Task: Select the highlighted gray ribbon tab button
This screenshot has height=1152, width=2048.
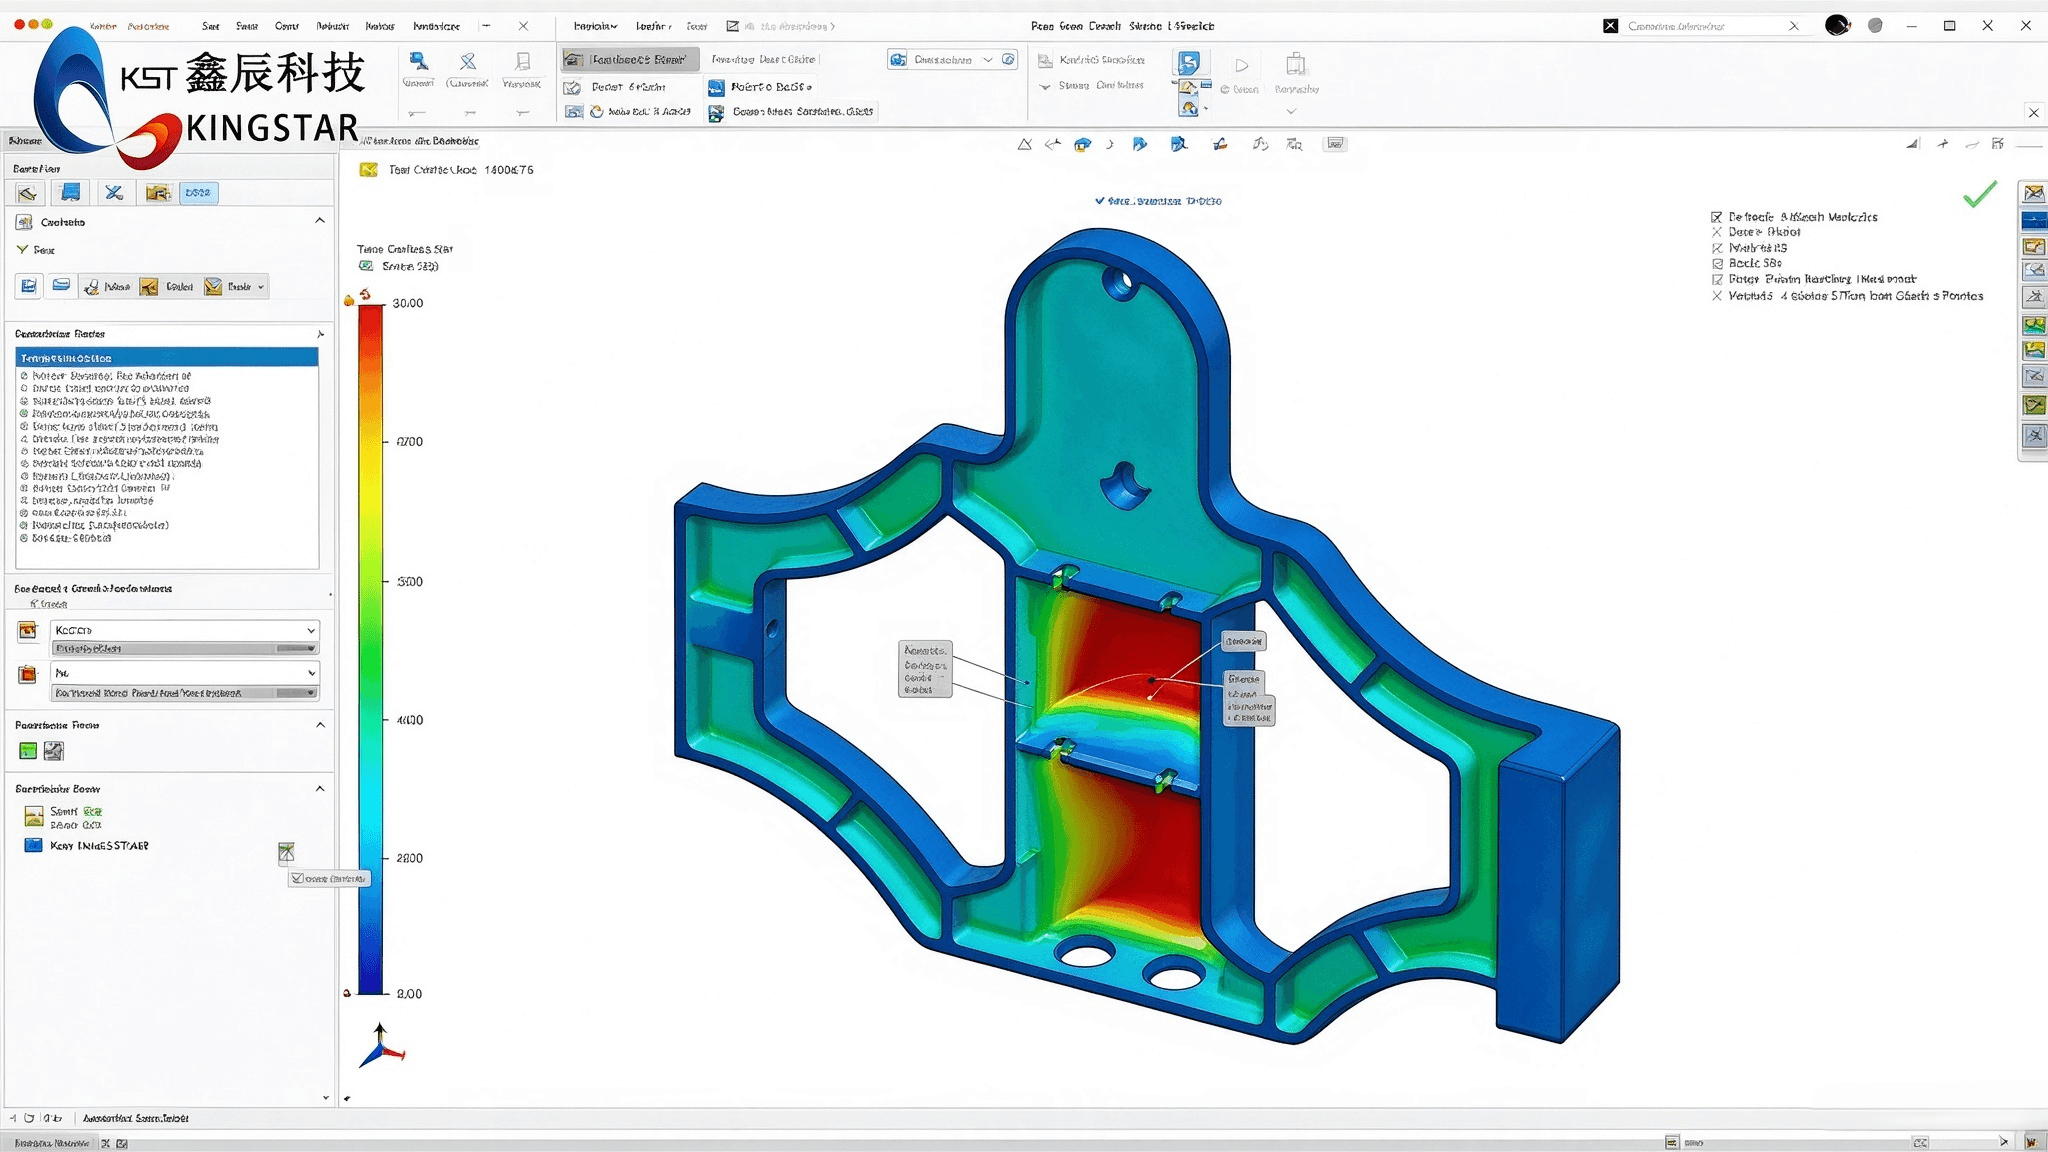Action: coord(631,60)
